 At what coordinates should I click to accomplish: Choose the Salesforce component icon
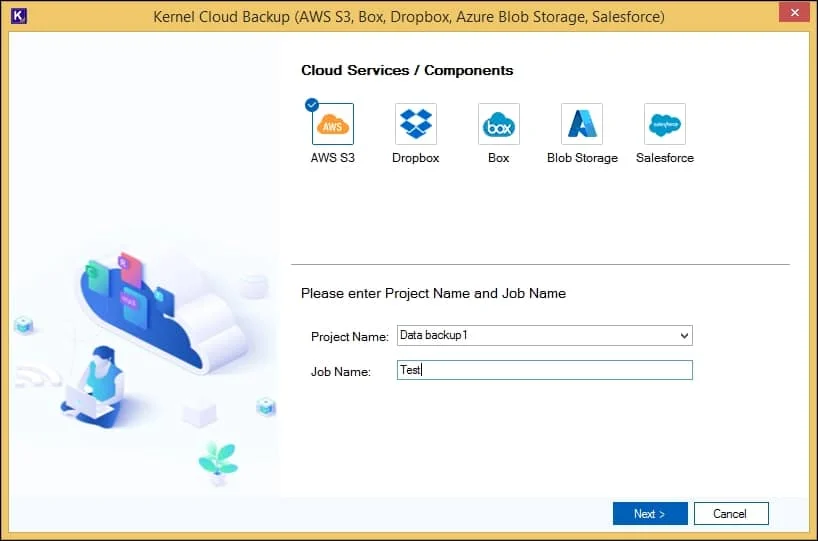(665, 124)
